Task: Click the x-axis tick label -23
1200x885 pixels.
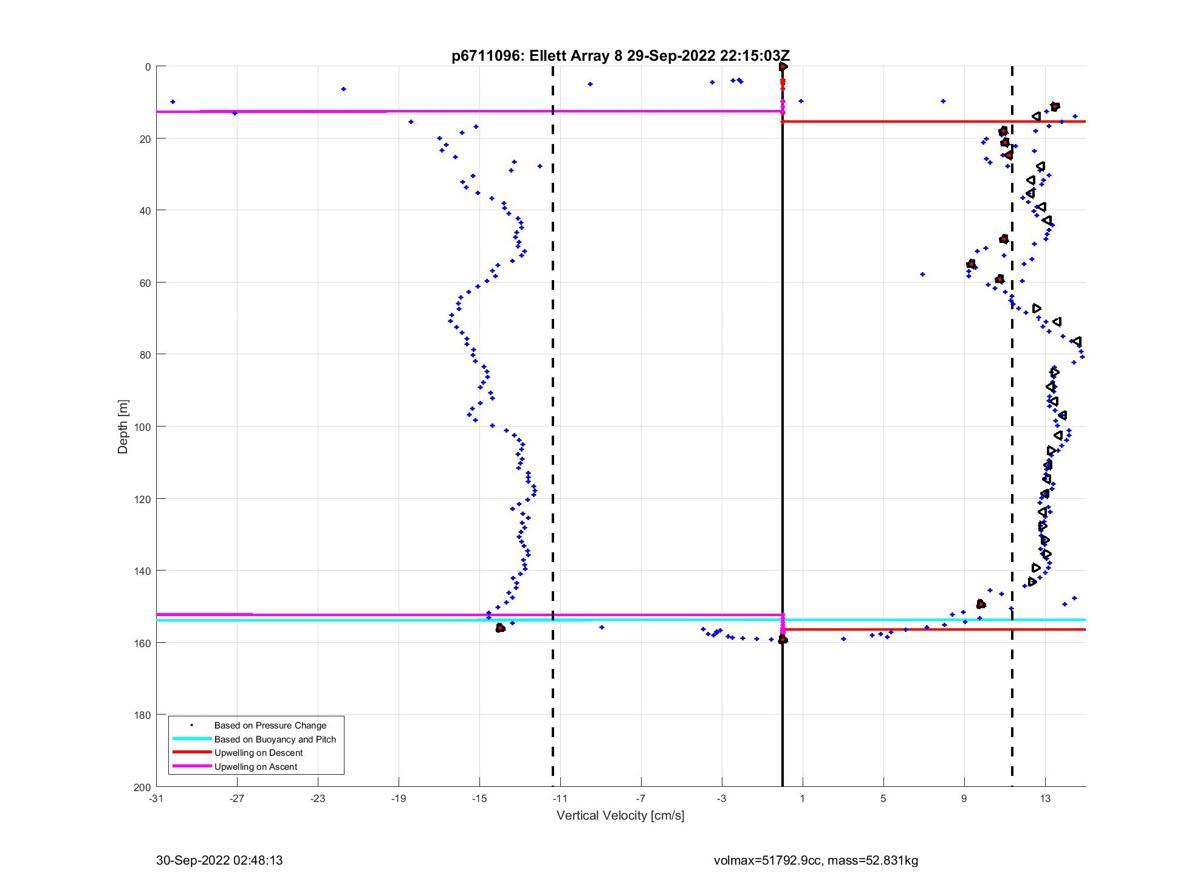Action: (x=318, y=799)
